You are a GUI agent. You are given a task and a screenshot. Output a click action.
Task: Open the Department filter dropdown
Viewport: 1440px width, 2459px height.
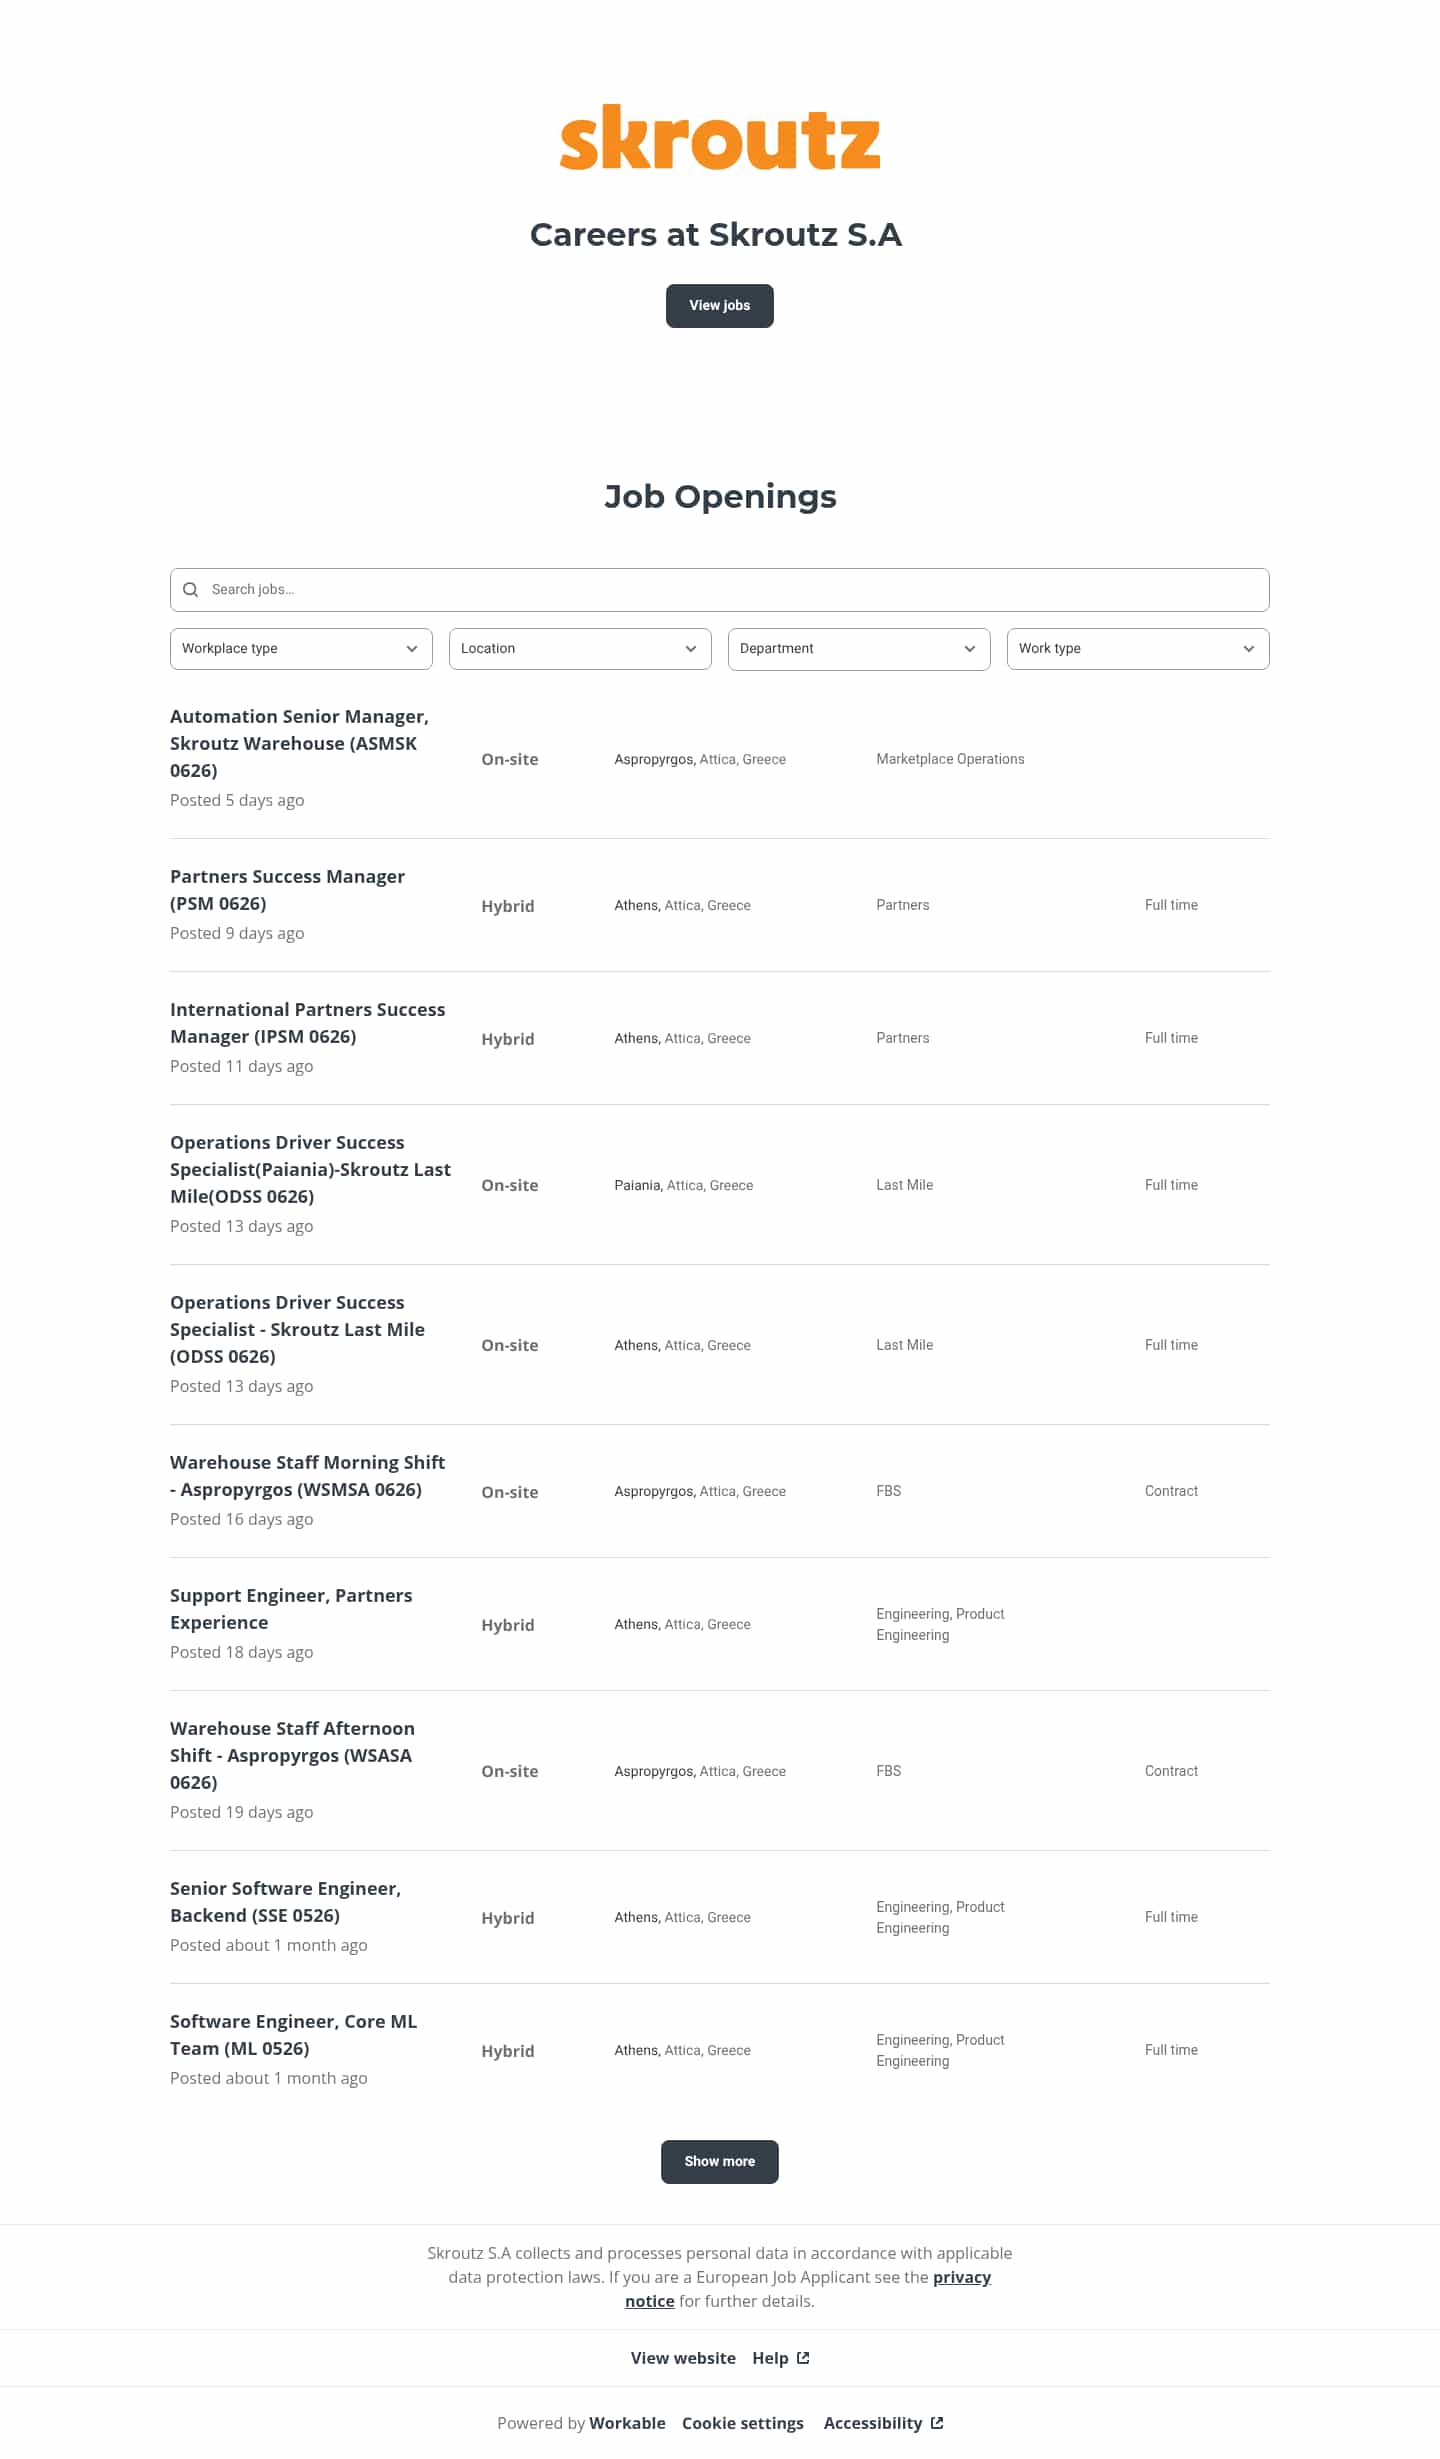tap(859, 649)
